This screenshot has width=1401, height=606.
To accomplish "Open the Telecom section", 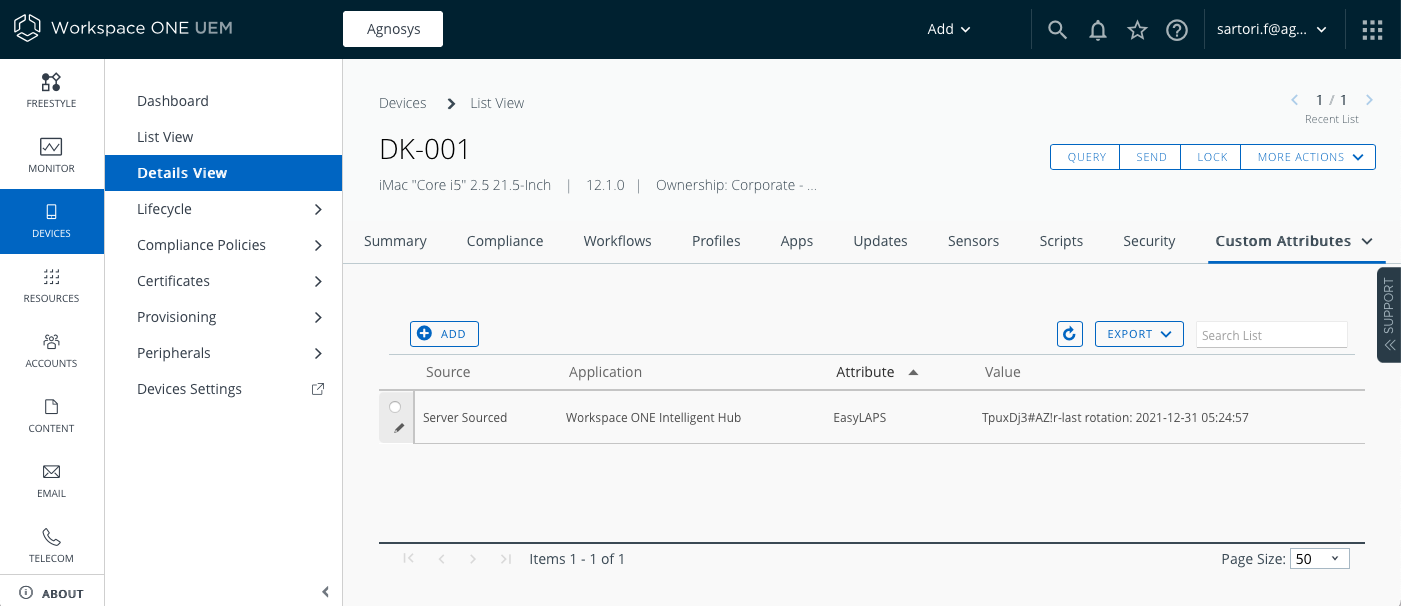I will 52,546.
